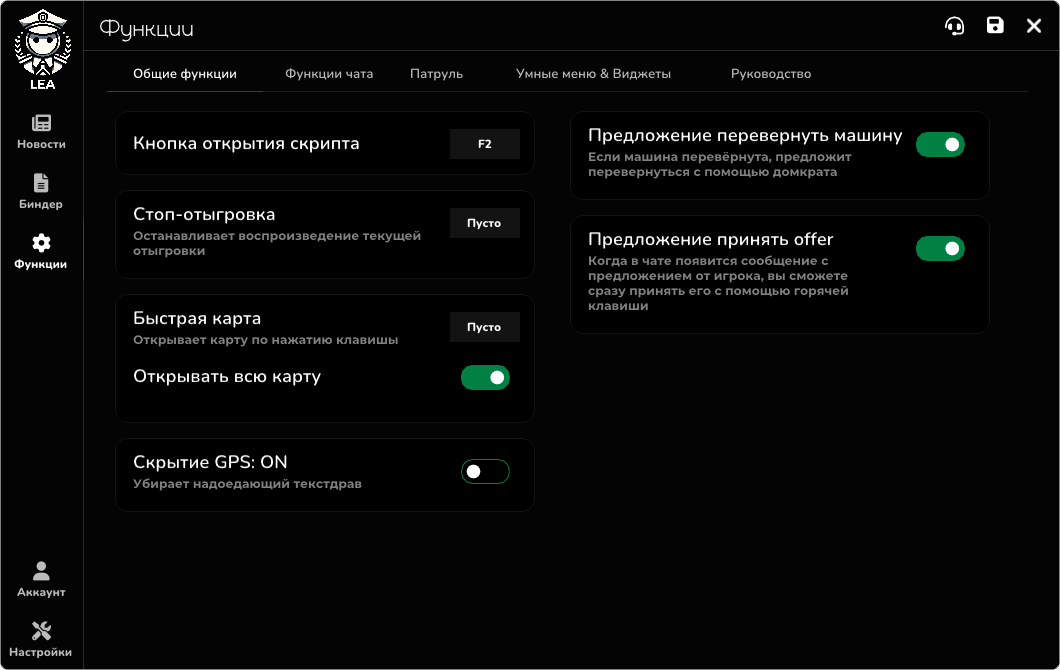Click the Функции page title
Screen dimensions: 1060x670
(147, 29)
